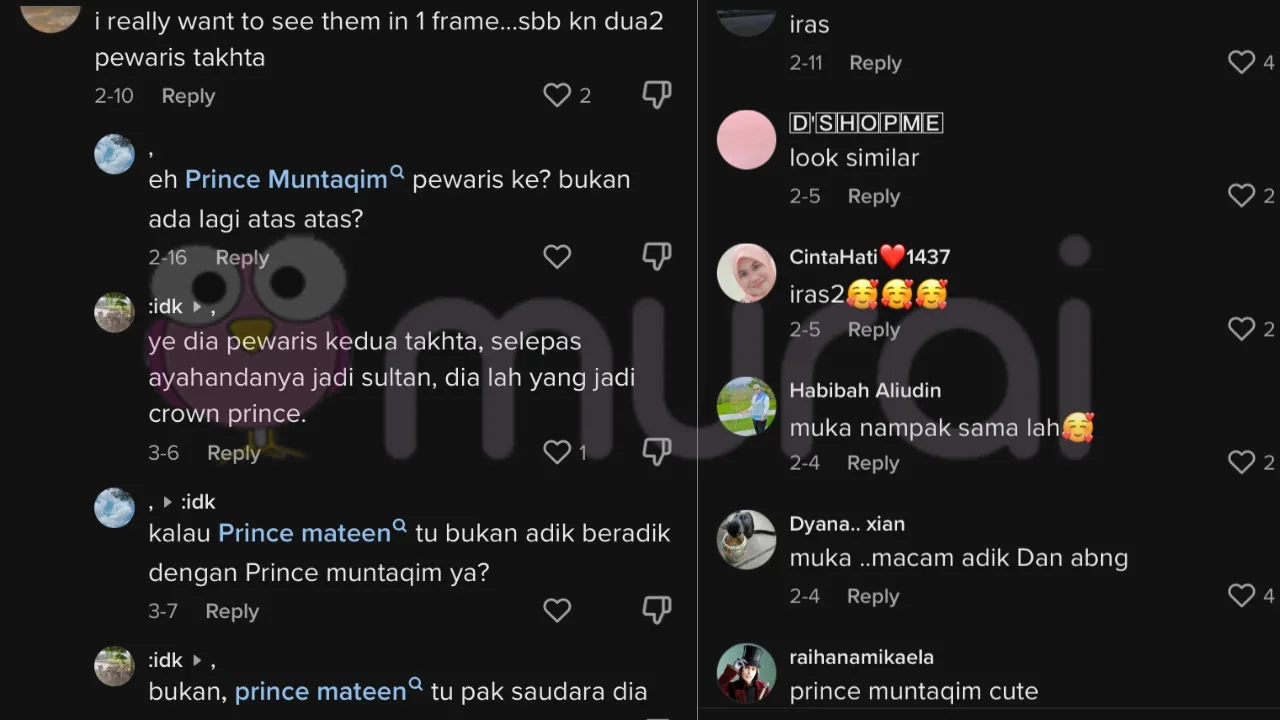Image resolution: width=1280 pixels, height=720 pixels.
Task: Open raihanamikaela's profile avatar
Action: 746,673
